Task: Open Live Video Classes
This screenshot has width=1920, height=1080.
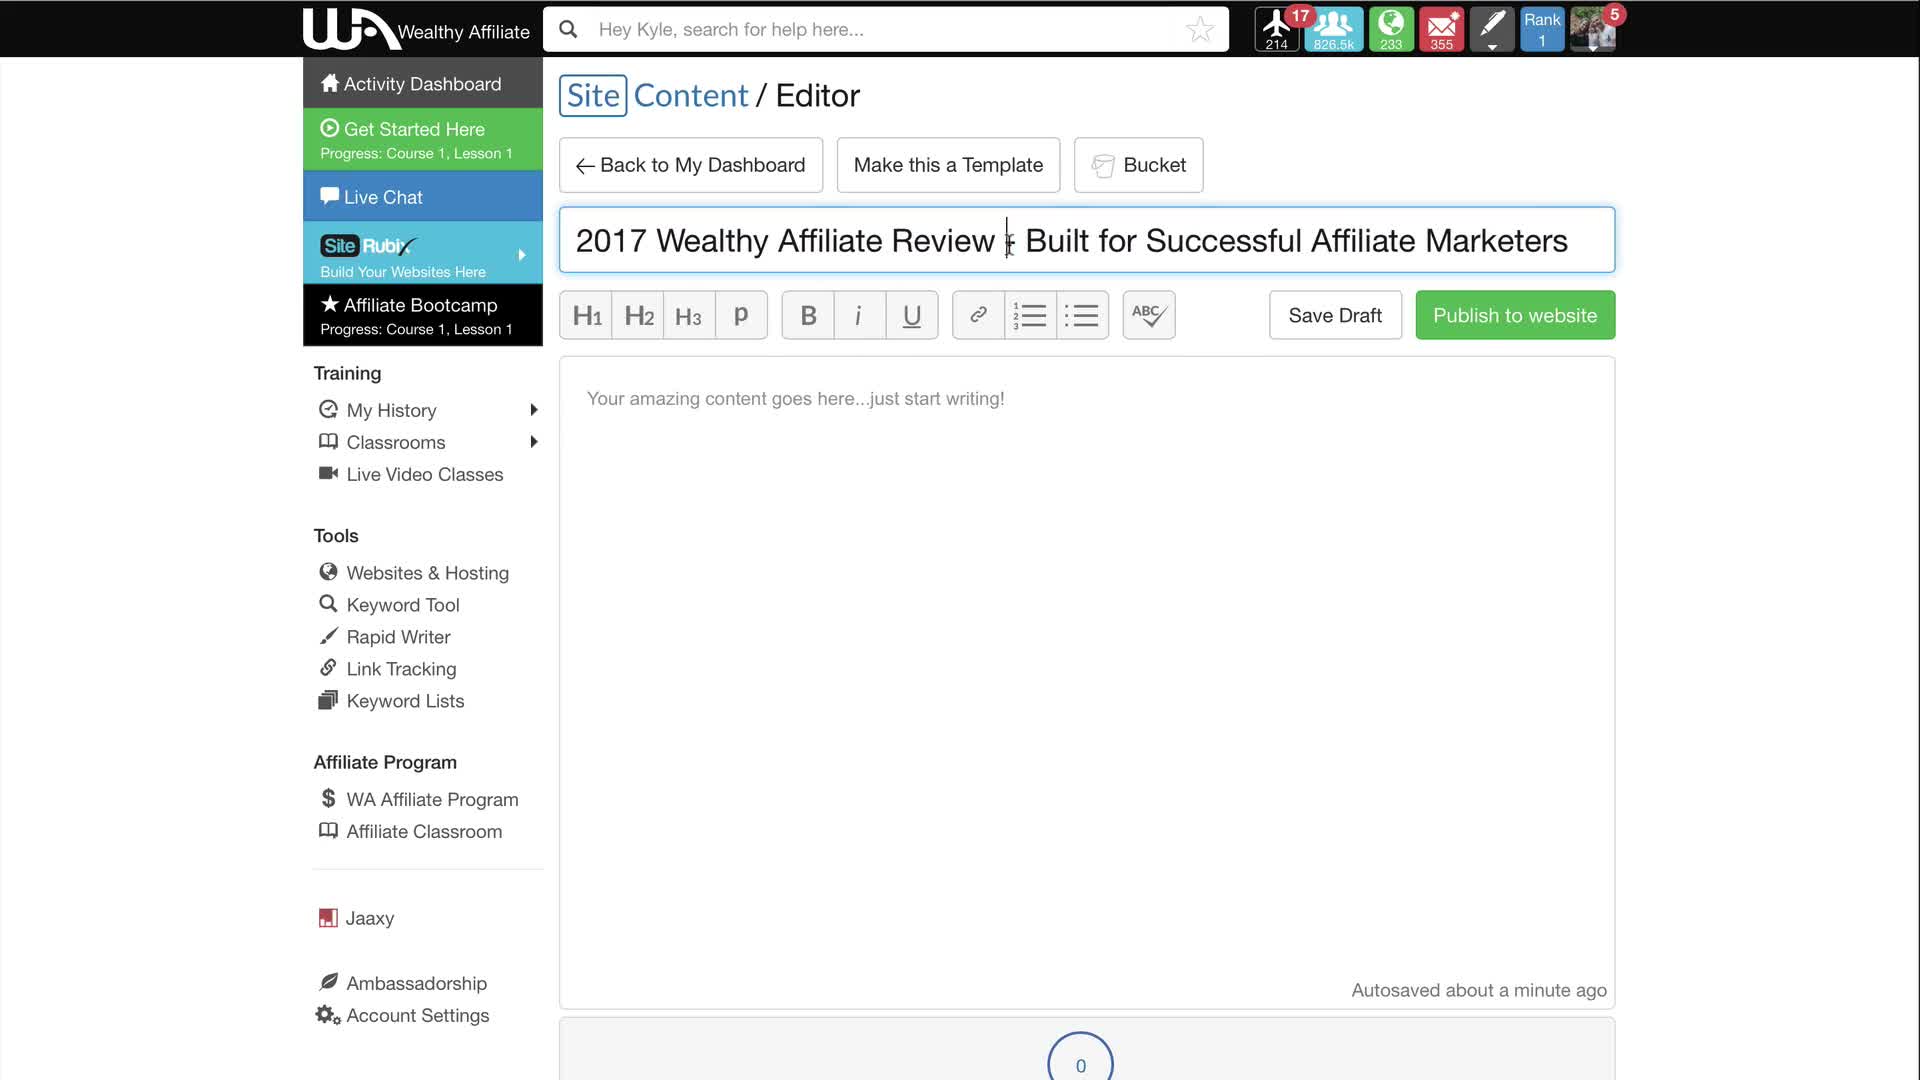Action: click(424, 474)
